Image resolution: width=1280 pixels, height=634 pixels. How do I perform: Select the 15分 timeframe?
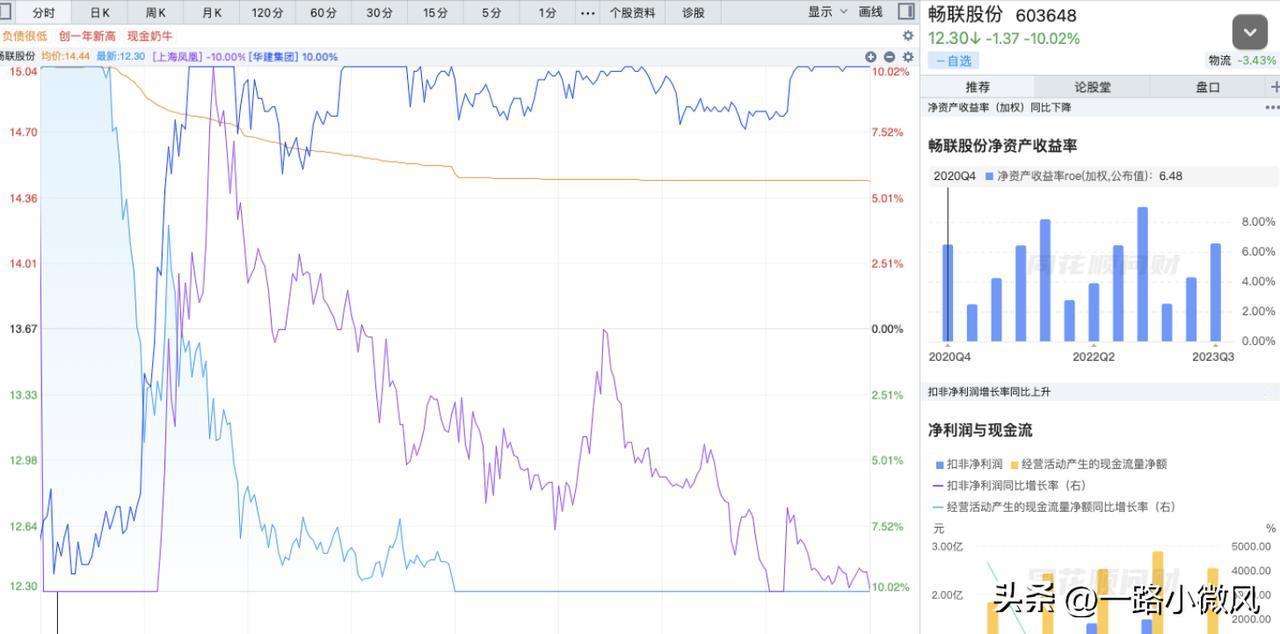click(x=435, y=13)
